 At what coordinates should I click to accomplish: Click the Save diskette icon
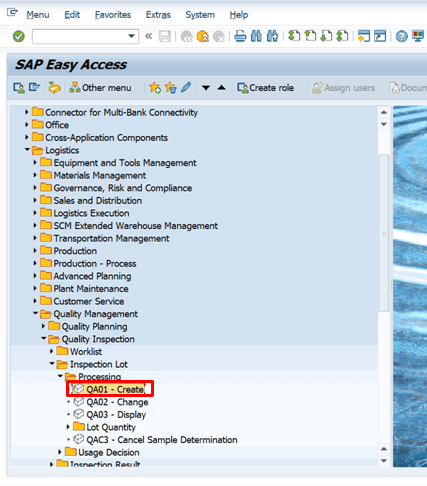165,36
